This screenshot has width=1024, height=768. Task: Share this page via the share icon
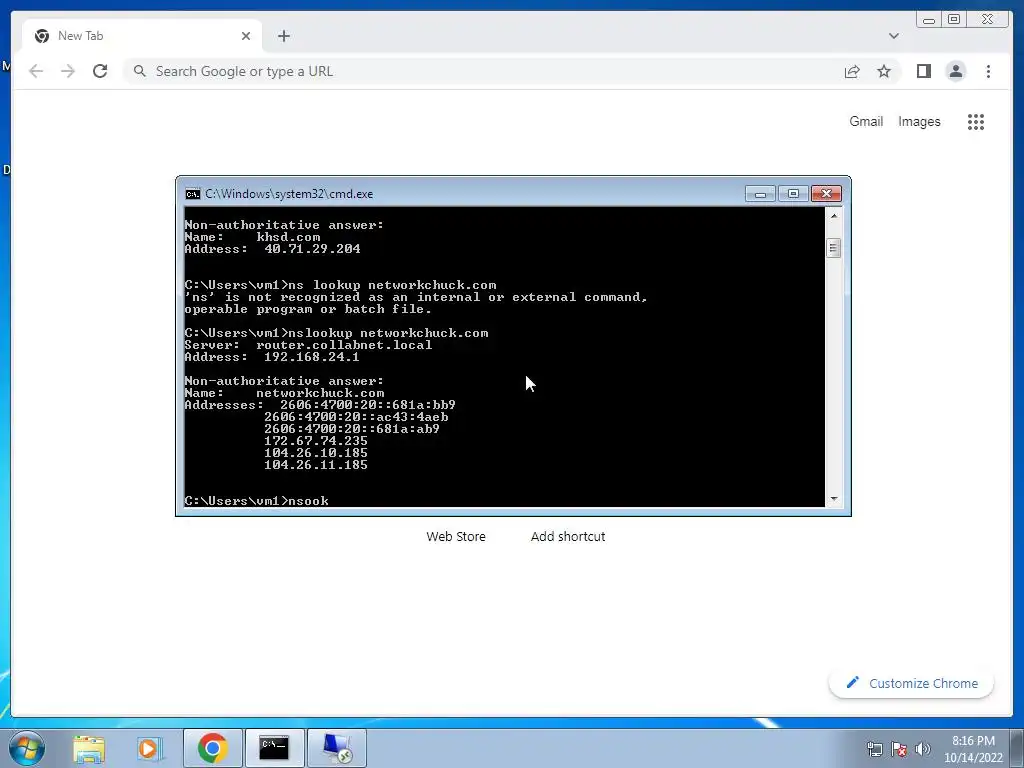pos(852,71)
